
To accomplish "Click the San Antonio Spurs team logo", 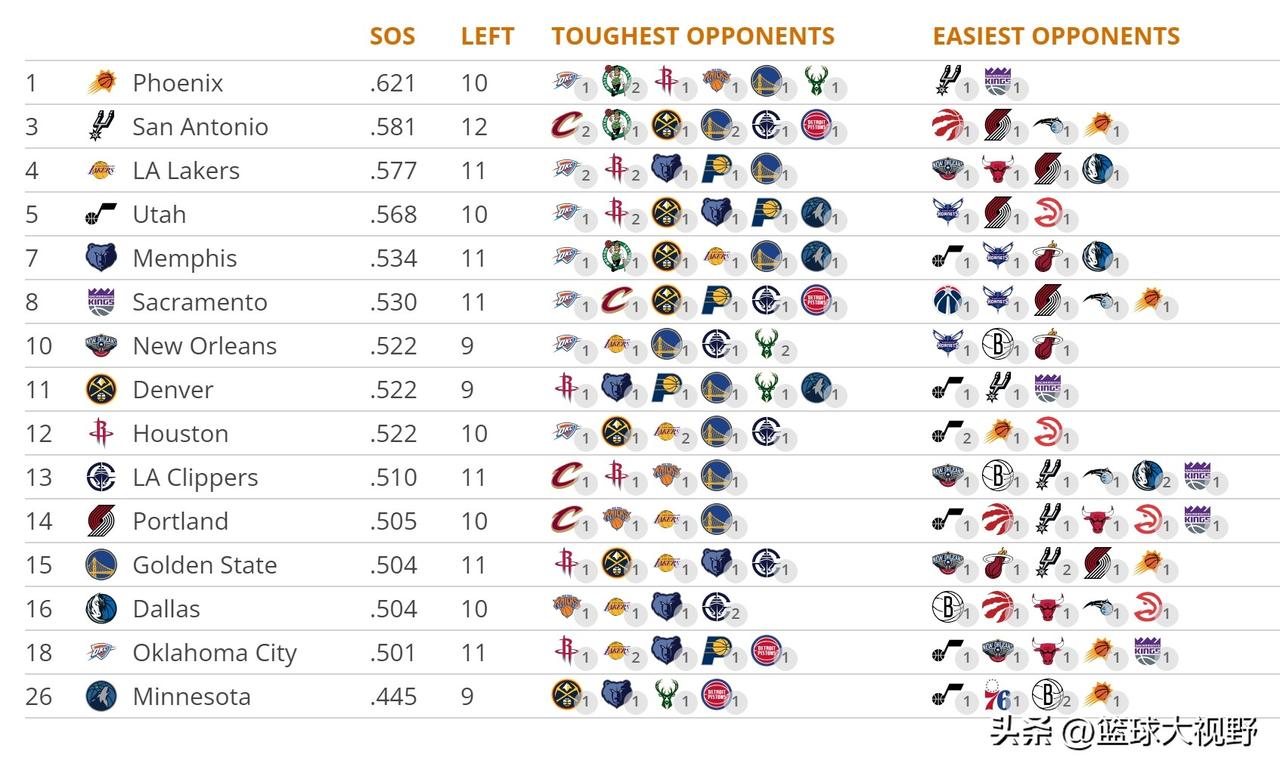I will 101,126.
